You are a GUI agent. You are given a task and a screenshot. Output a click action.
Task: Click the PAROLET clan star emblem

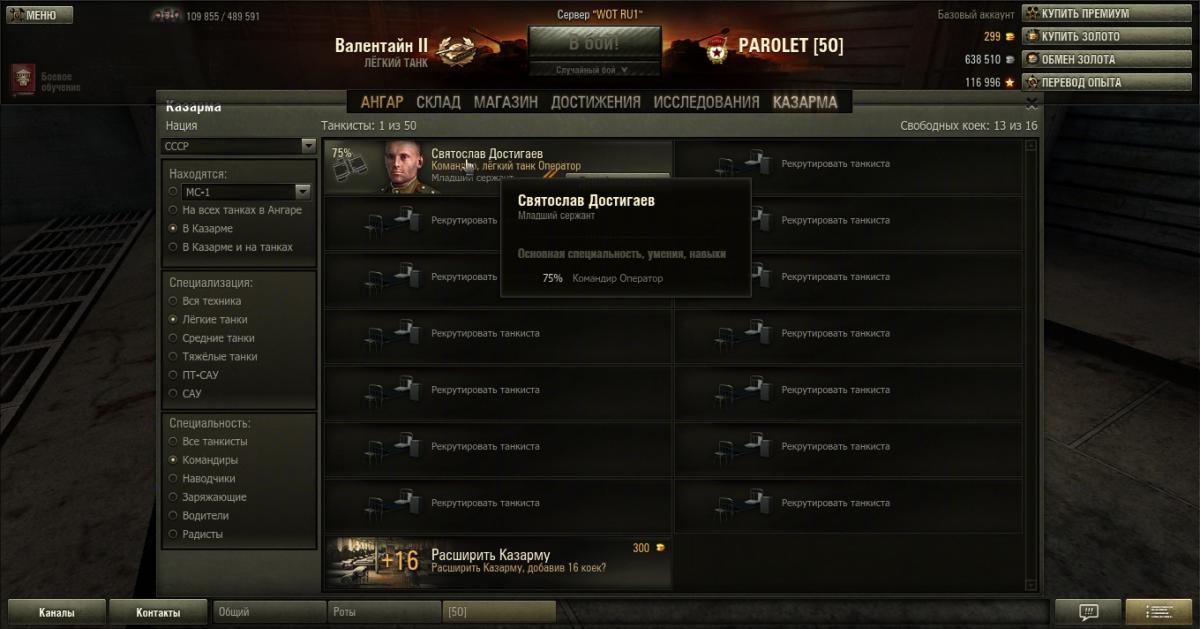tap(715, 50)
